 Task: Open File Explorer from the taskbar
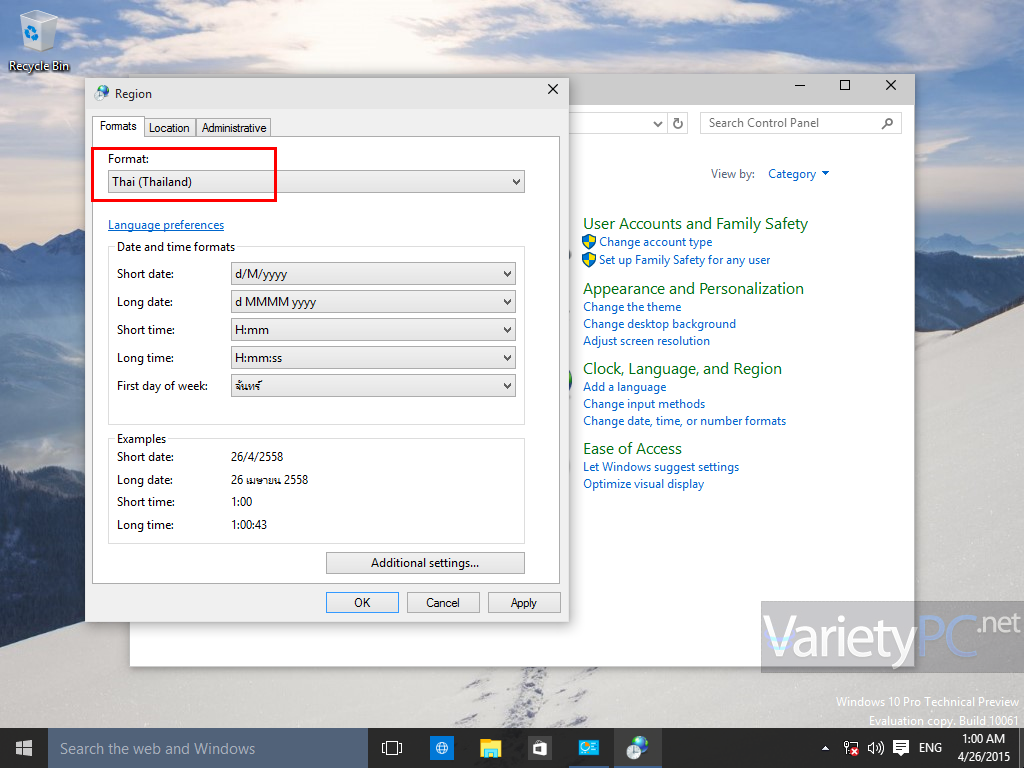(490, 748)
